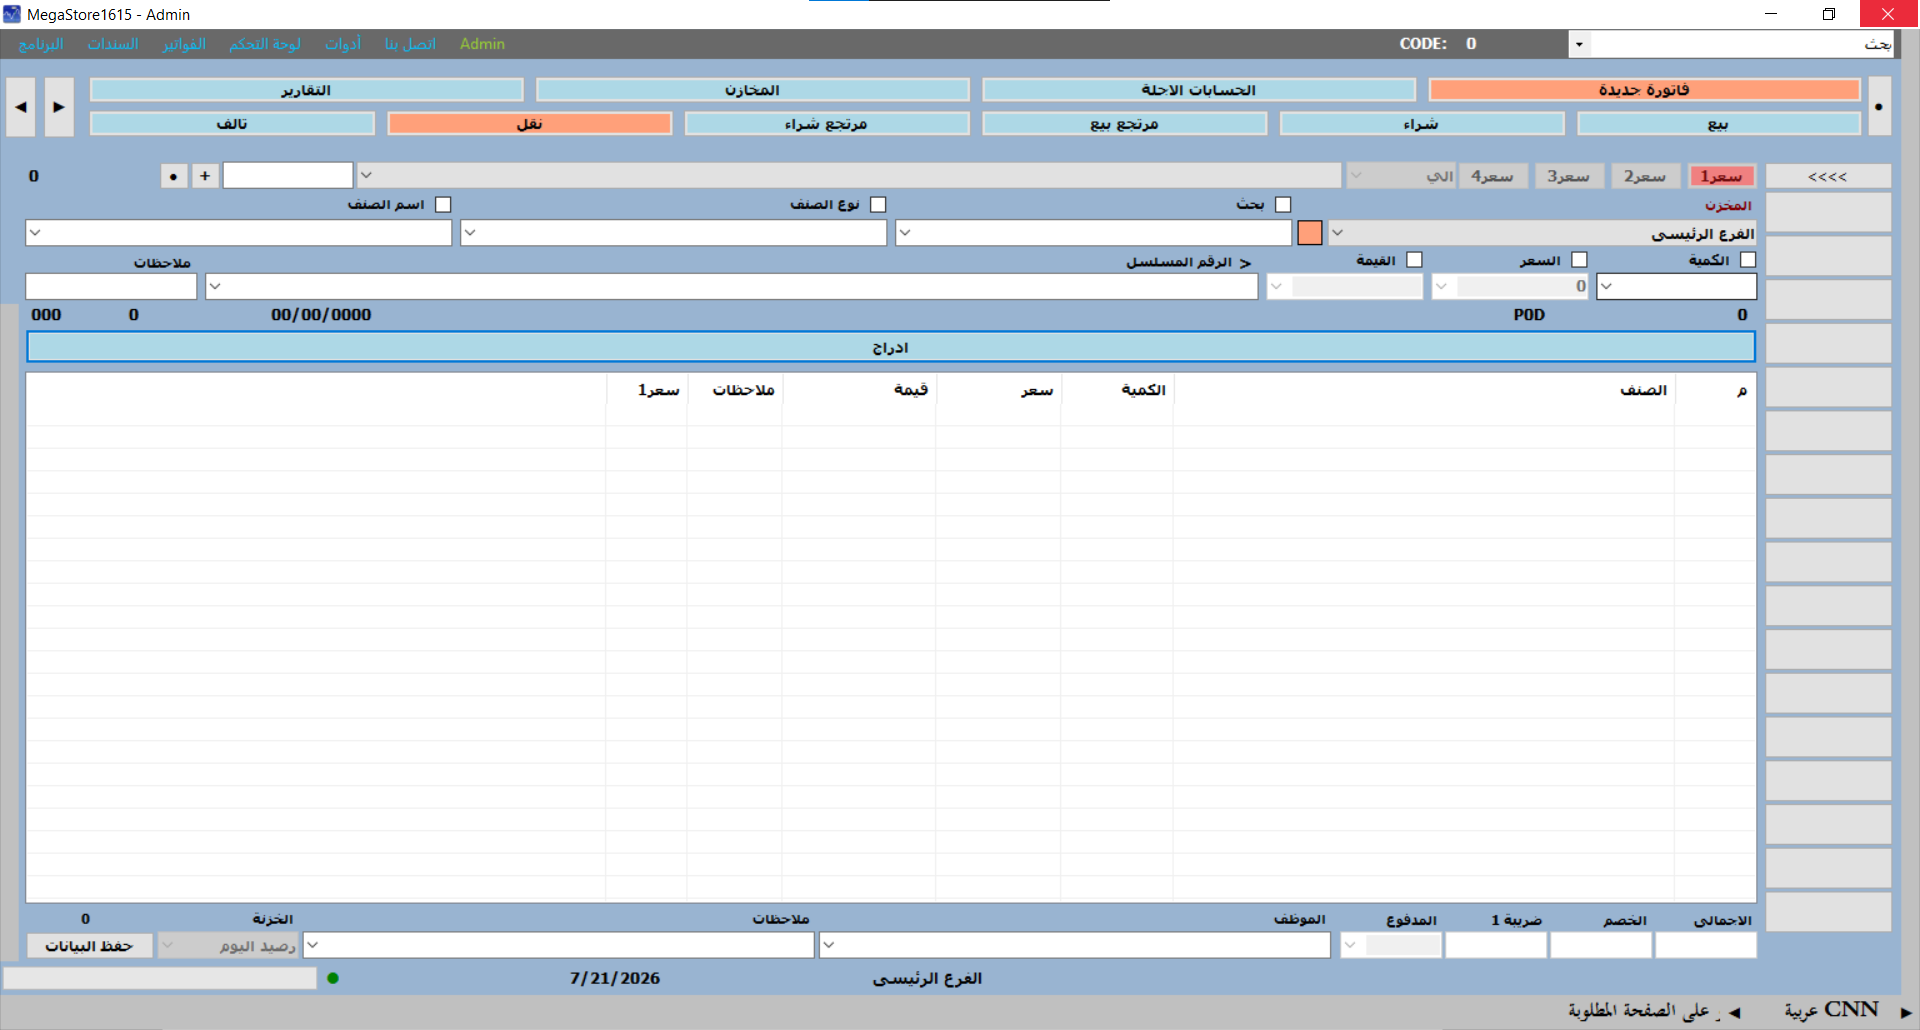Click the plus button near the code field
The image size is (1920, 1030).
click(x=205, y=176)
